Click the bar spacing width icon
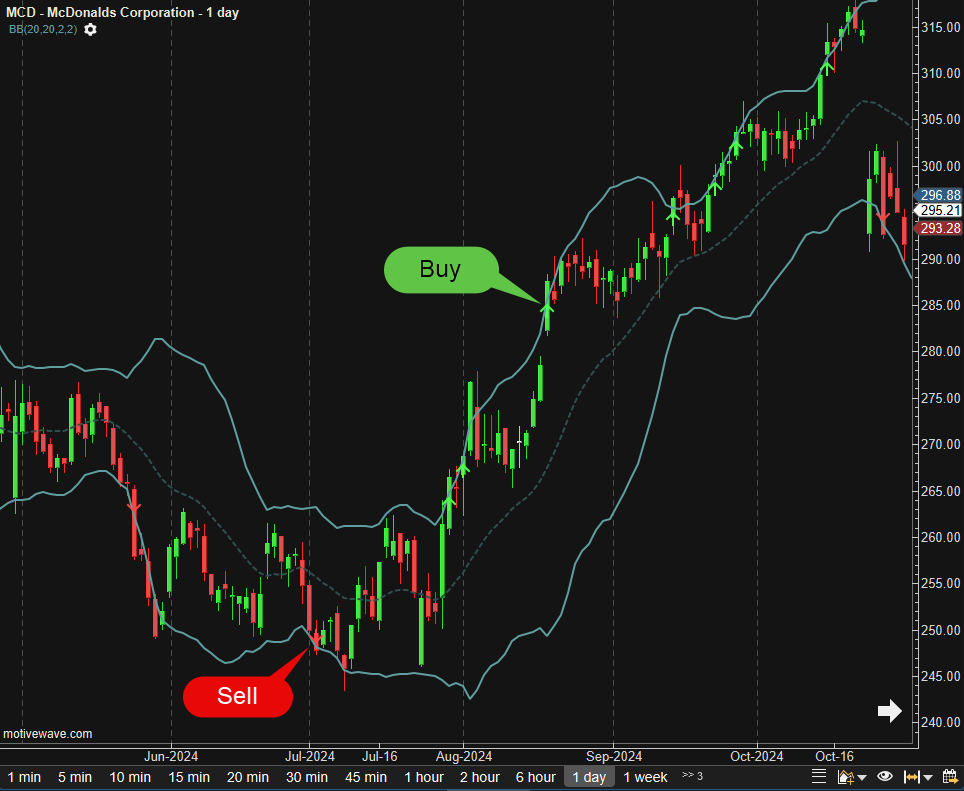 point(912,777)
